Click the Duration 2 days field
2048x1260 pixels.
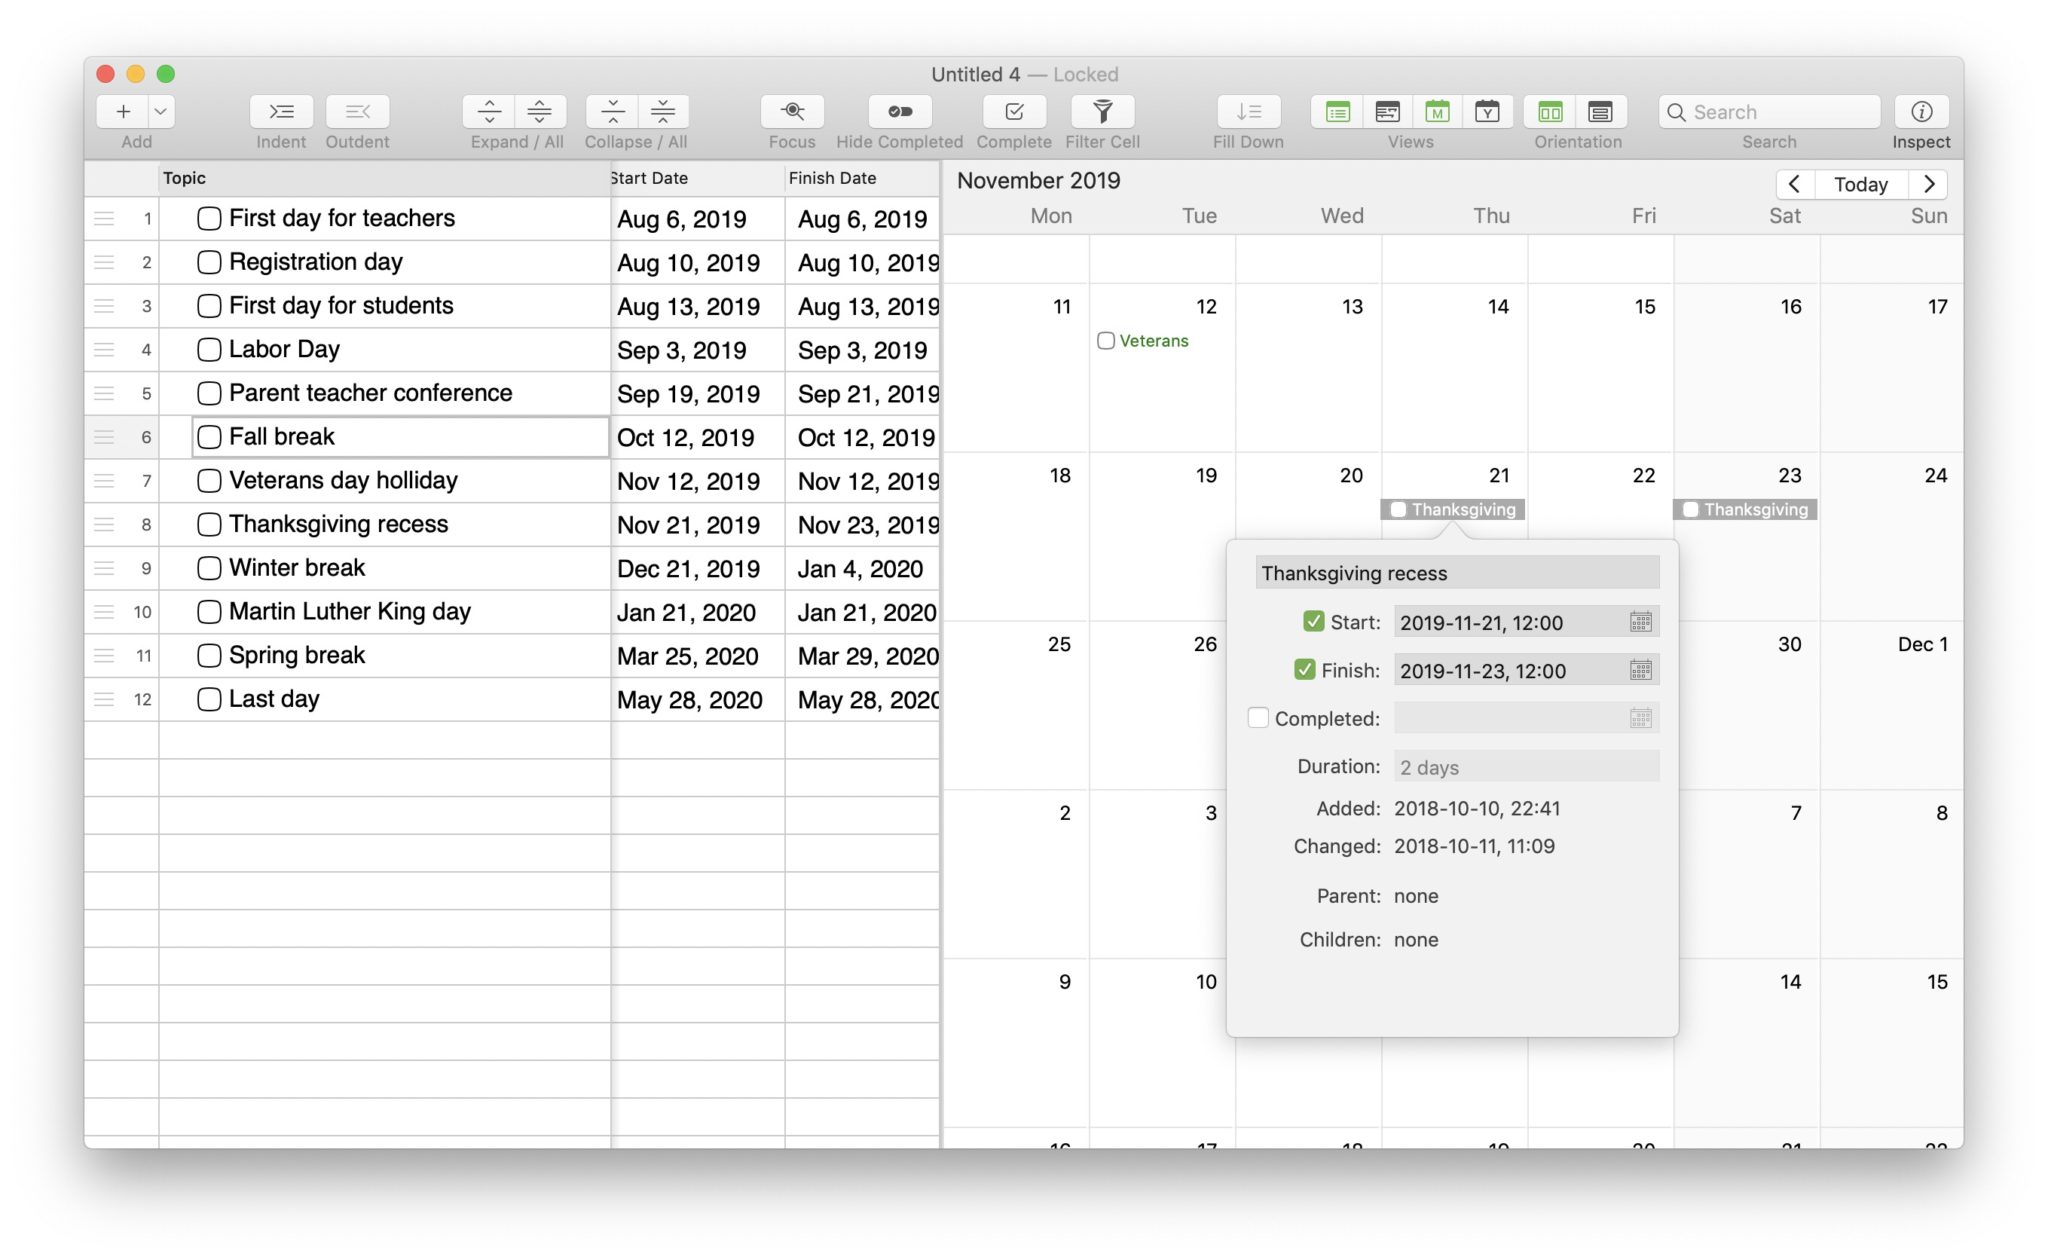[x=1526, y=767]
